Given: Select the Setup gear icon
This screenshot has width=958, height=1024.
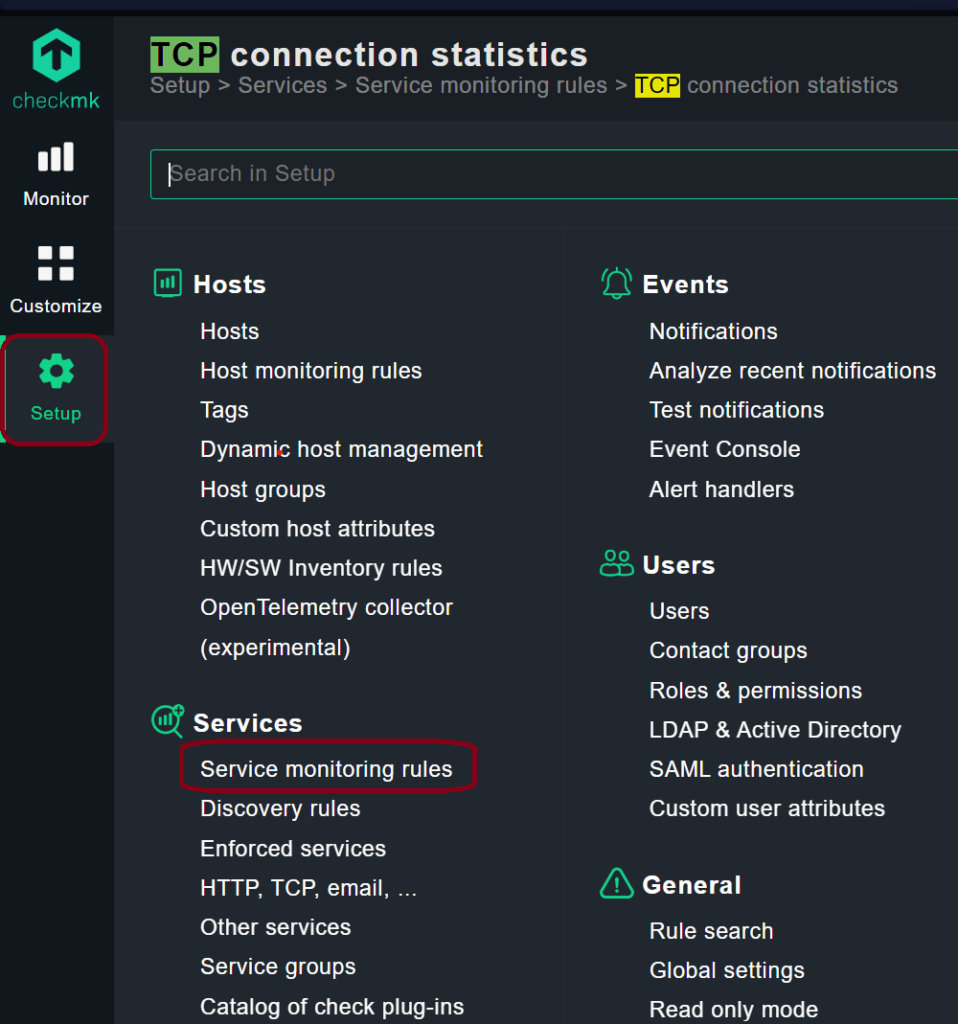Looking at the screenshot, I should 56,371.
